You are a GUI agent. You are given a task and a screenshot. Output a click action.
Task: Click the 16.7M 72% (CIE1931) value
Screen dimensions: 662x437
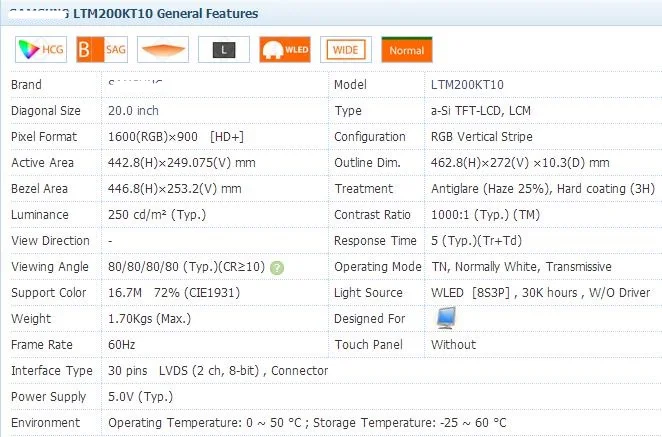click(174, 293)
